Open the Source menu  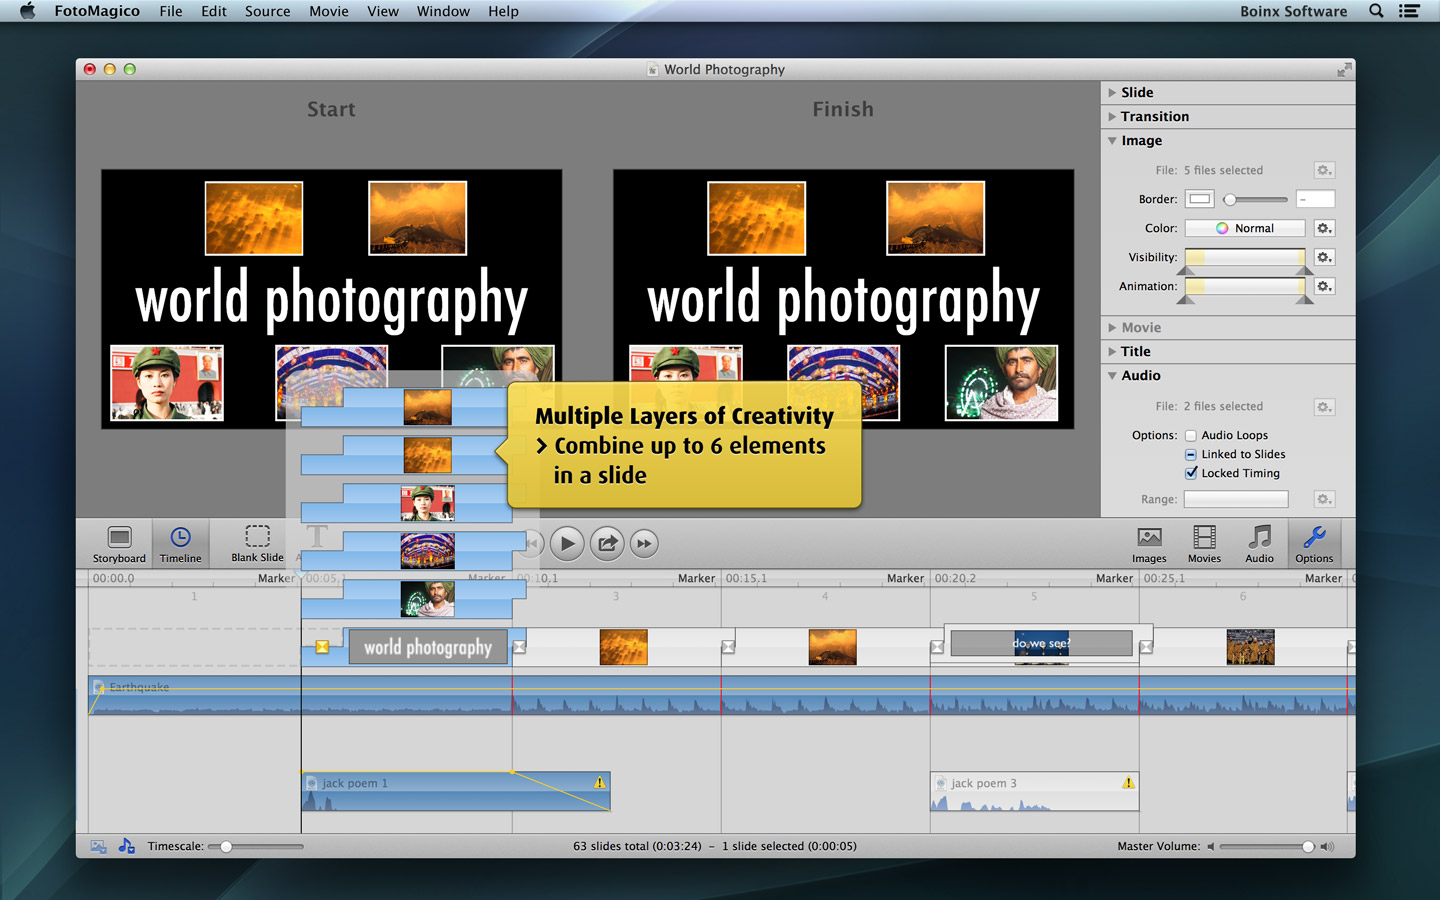pos(267,11)
